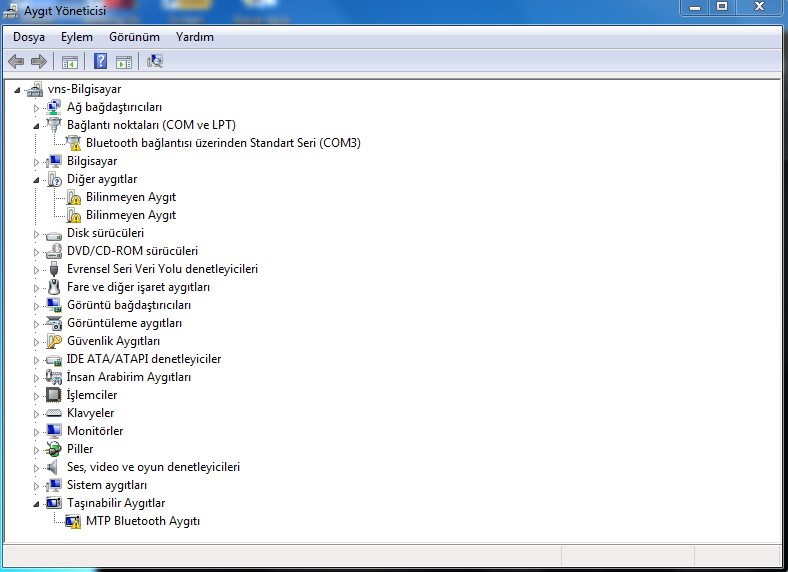Click the Taşınabilir Aygıtlar icon

click(x=53, y=503)
